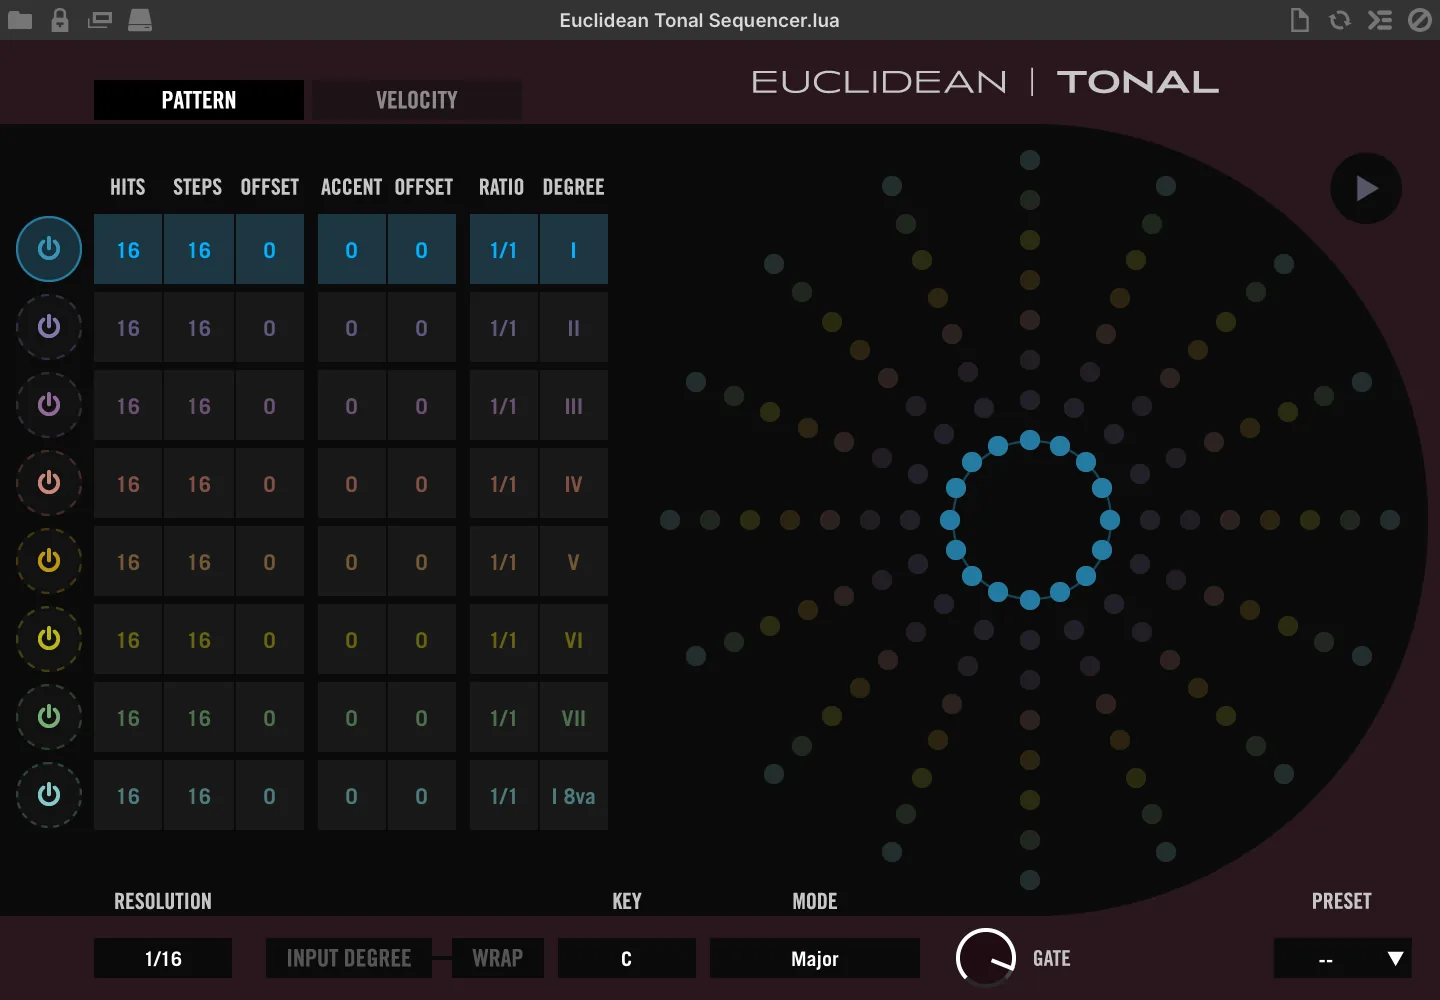Switch to the Velocity tab
Viewport: 1440px width, 1000px height.
(417, 100)
